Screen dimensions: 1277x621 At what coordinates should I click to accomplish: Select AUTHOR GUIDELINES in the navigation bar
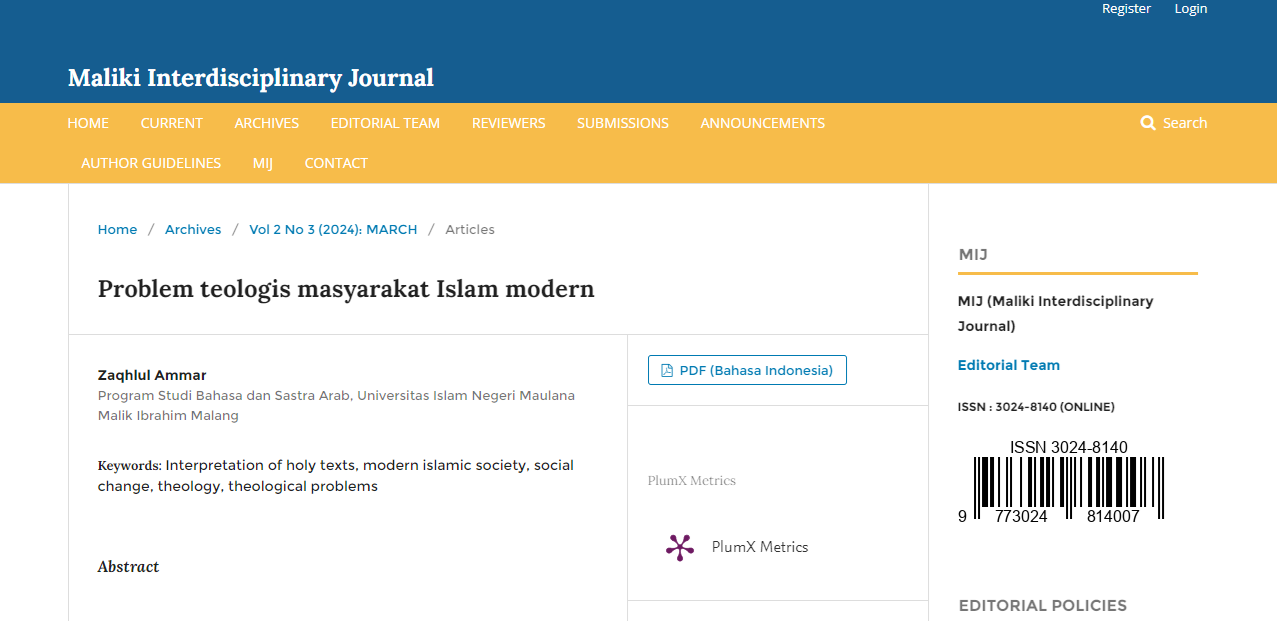[151, 163]
